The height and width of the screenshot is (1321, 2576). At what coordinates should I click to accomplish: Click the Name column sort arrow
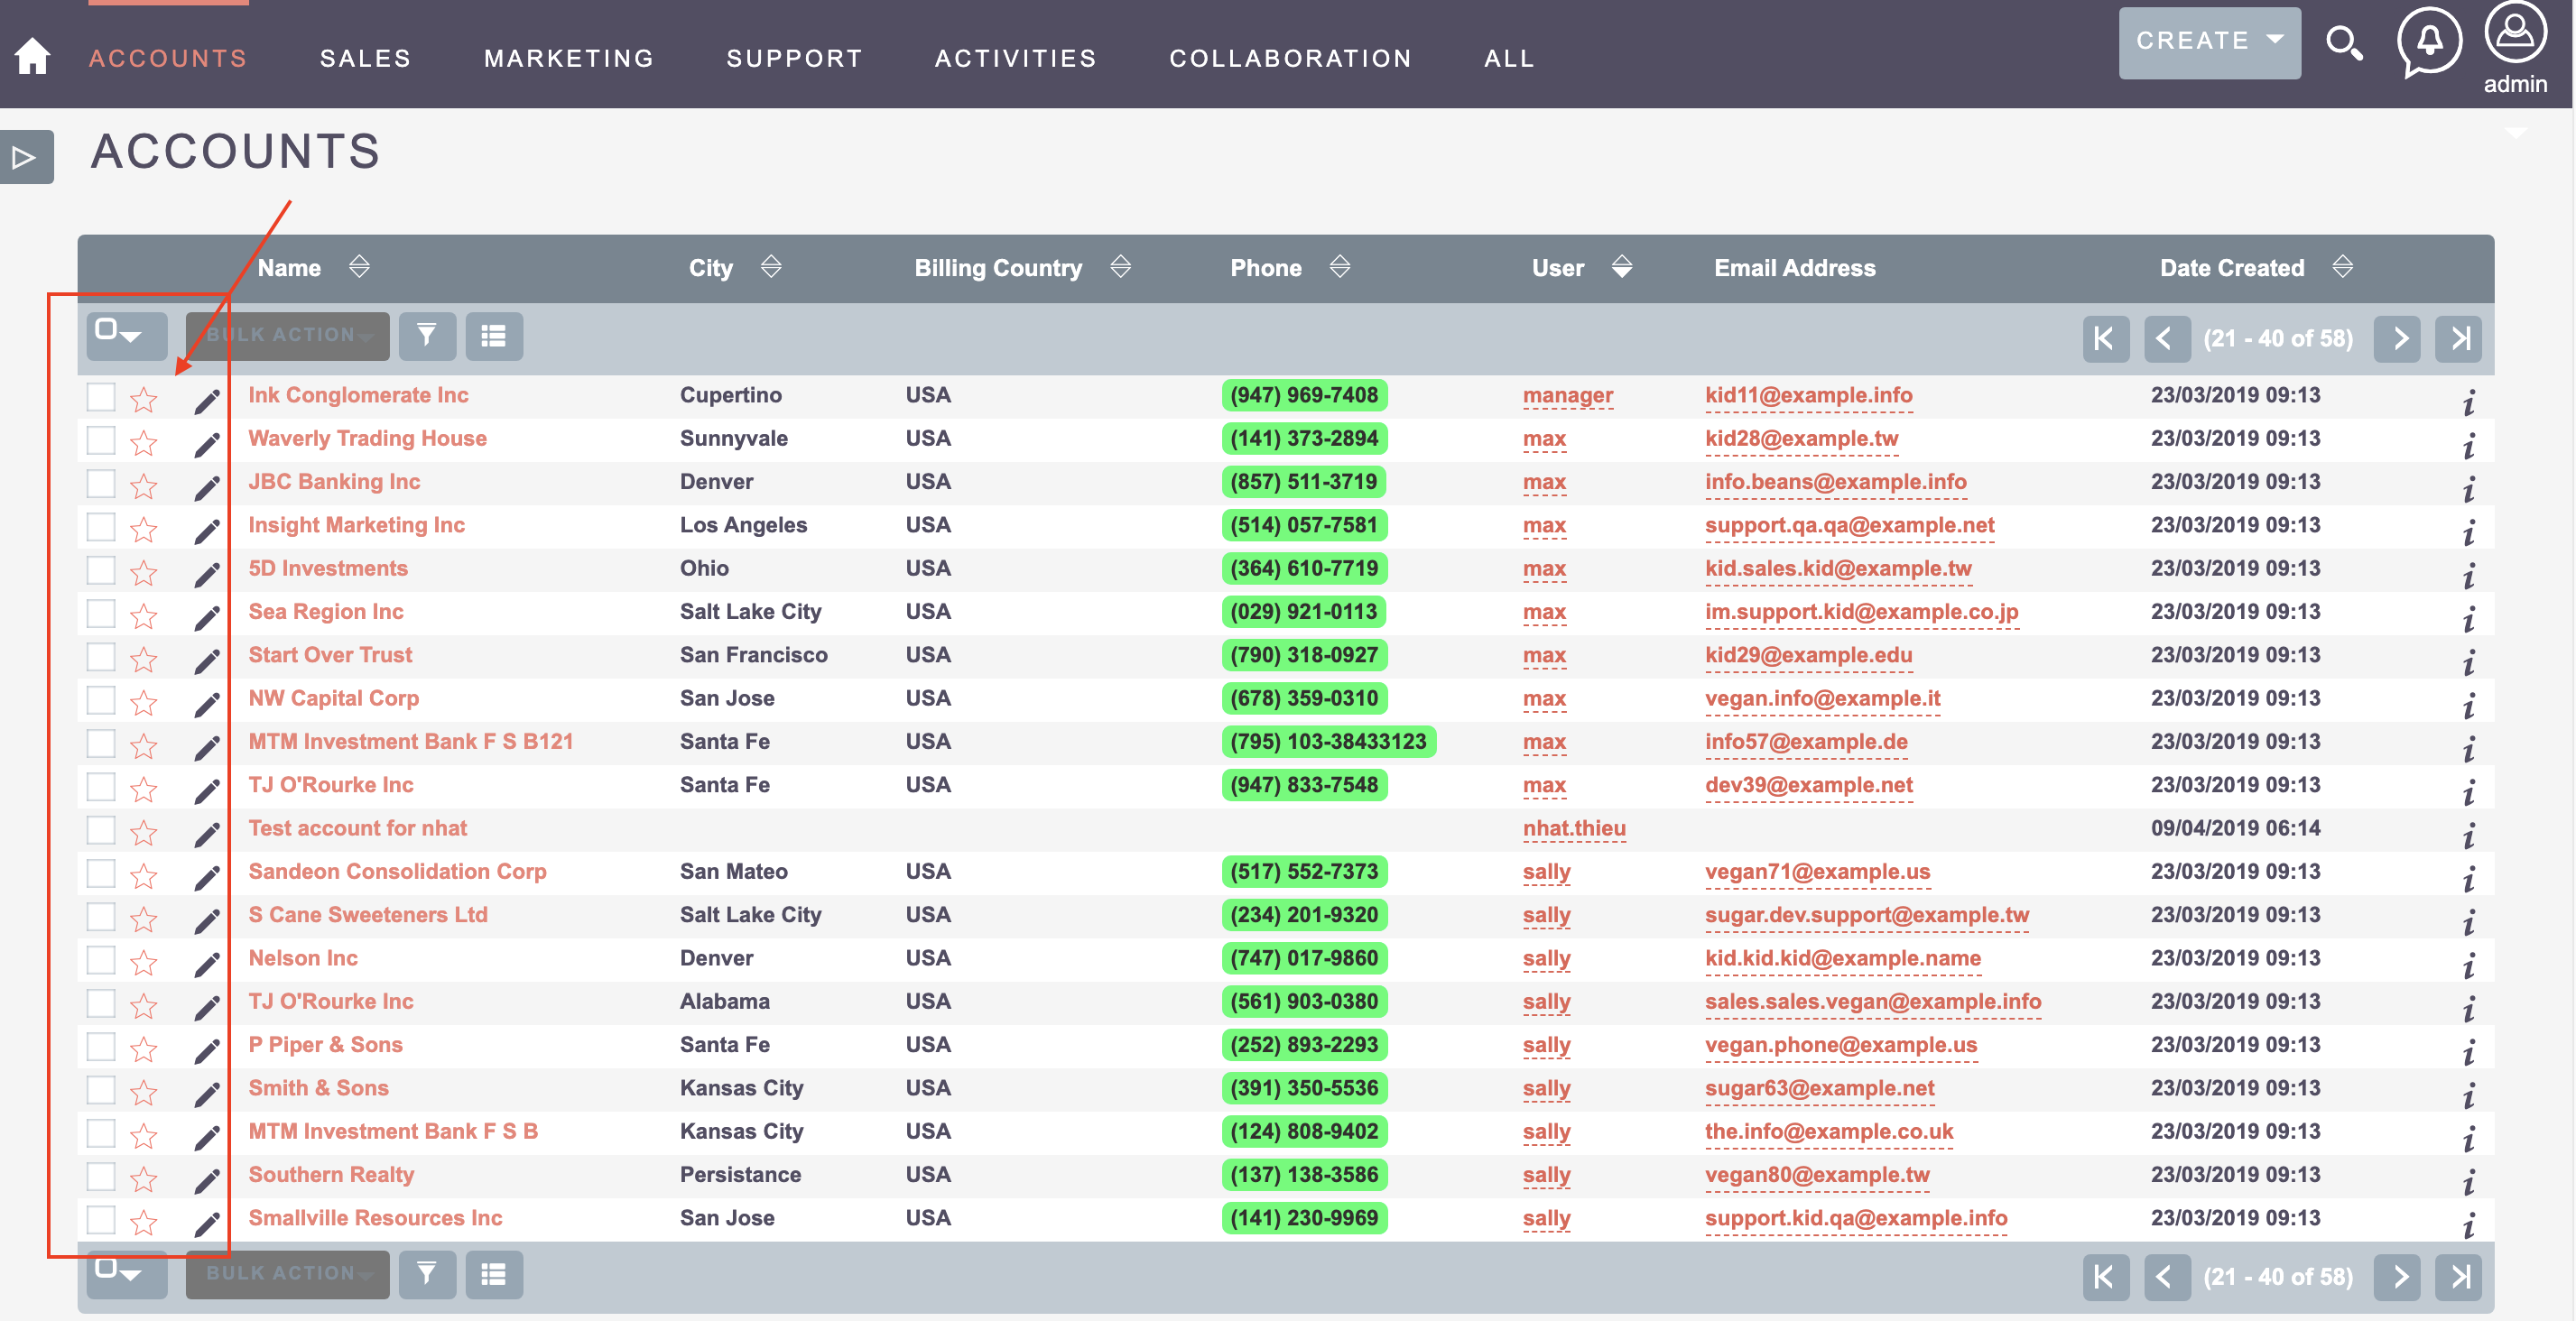(x=357, y=268)
